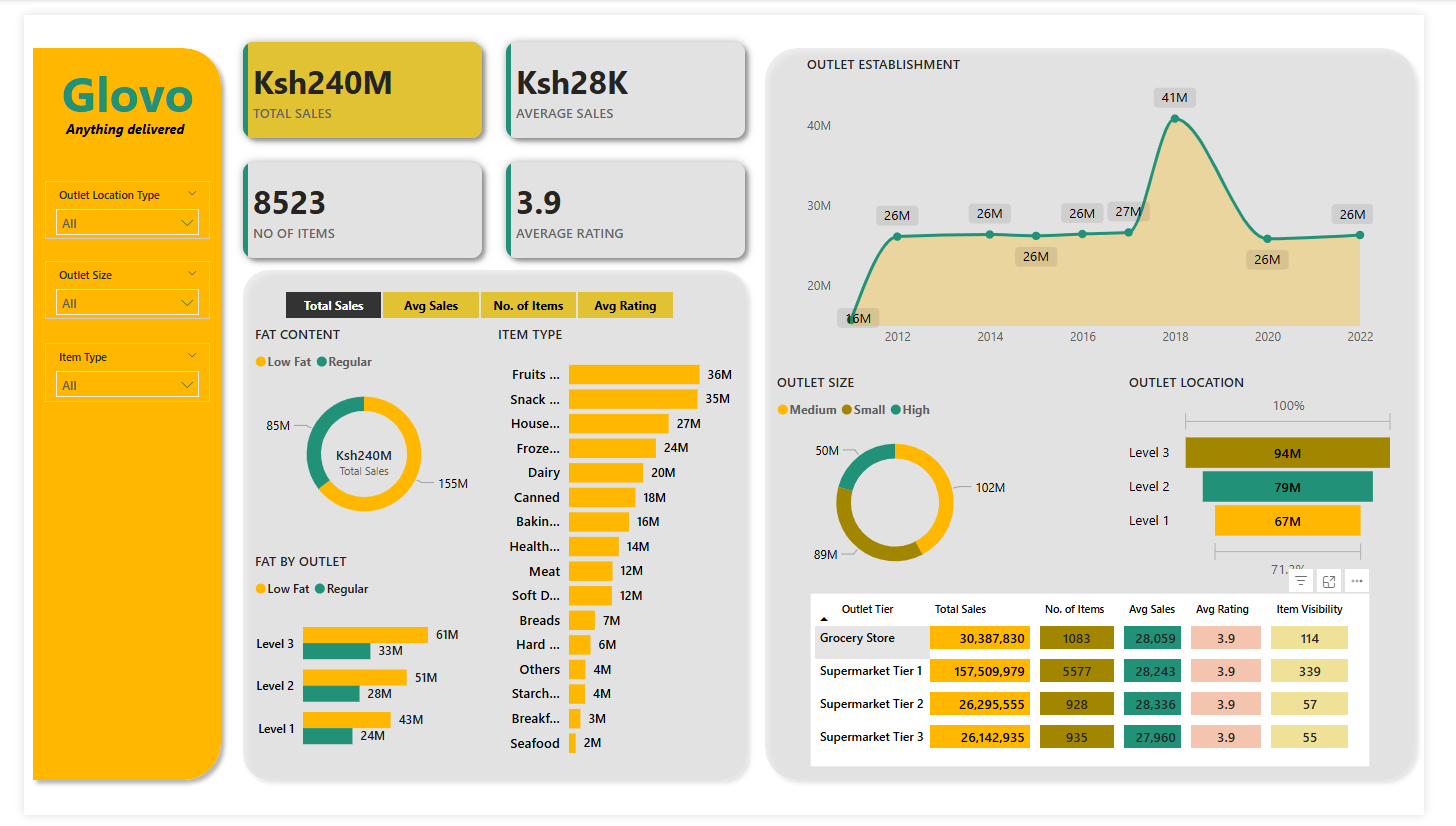Click the Item Visibility column header

click(1309, 609)
